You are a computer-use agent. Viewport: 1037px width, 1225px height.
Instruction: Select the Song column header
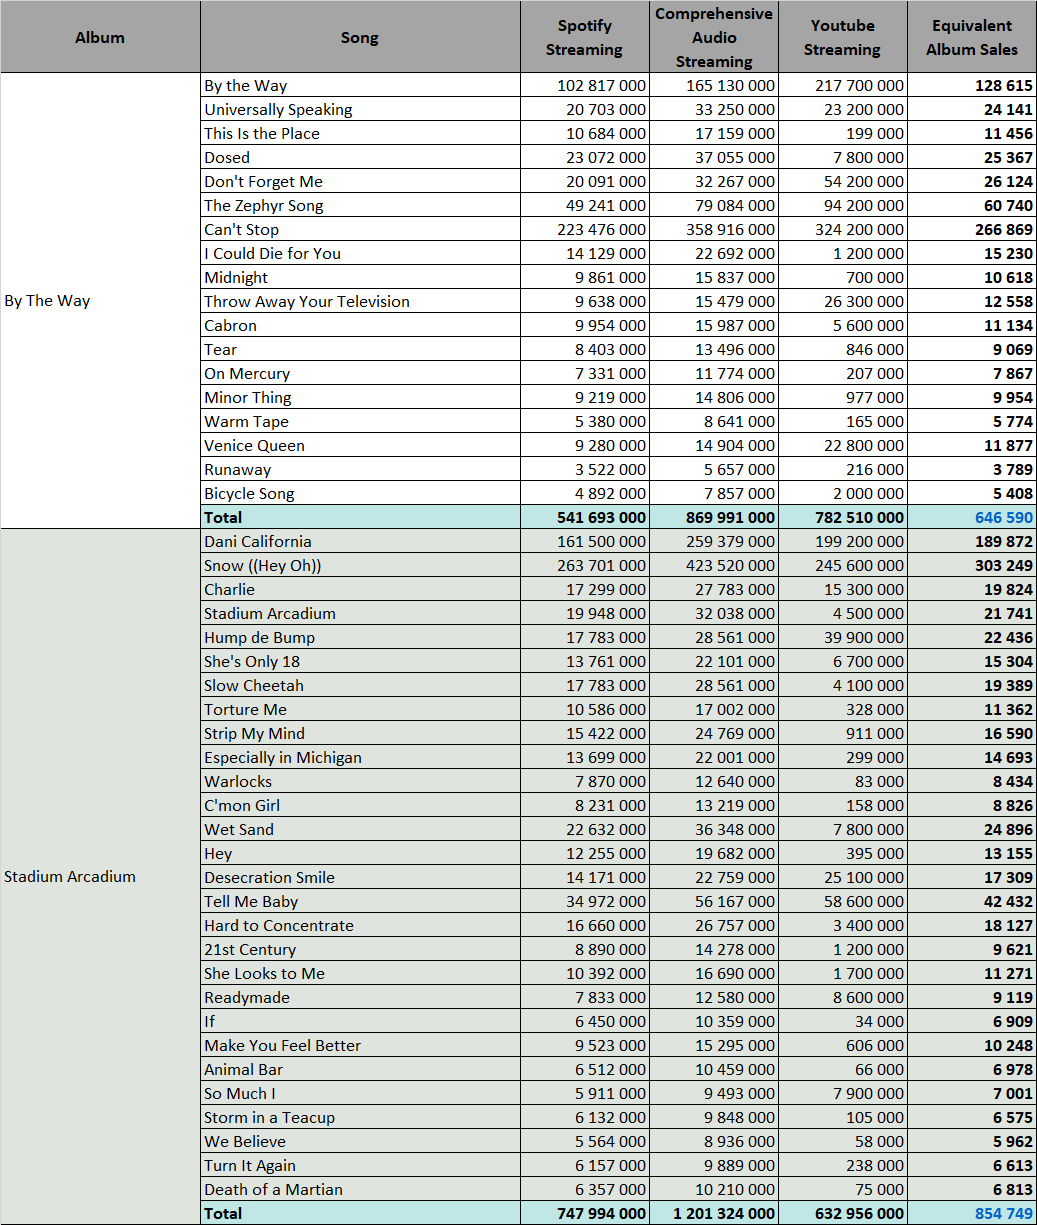point(360,37)
